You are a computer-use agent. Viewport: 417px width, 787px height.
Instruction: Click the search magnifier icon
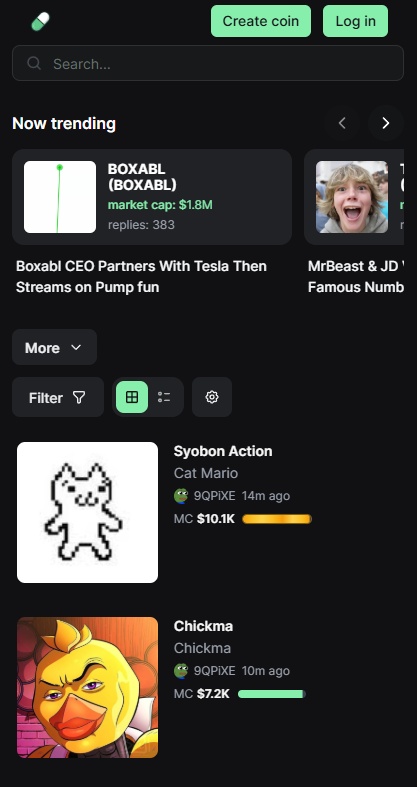(34, 63)
